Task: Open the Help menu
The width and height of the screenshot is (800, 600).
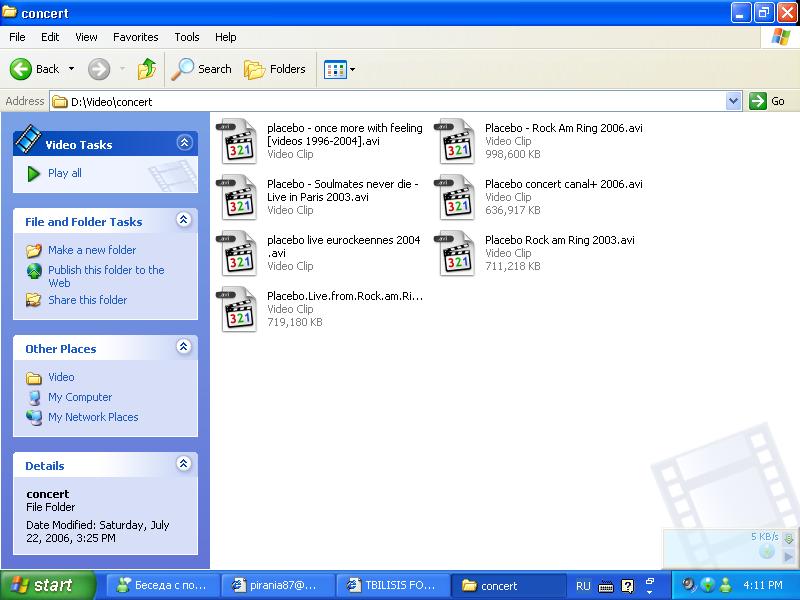Action: pos(225,37)
